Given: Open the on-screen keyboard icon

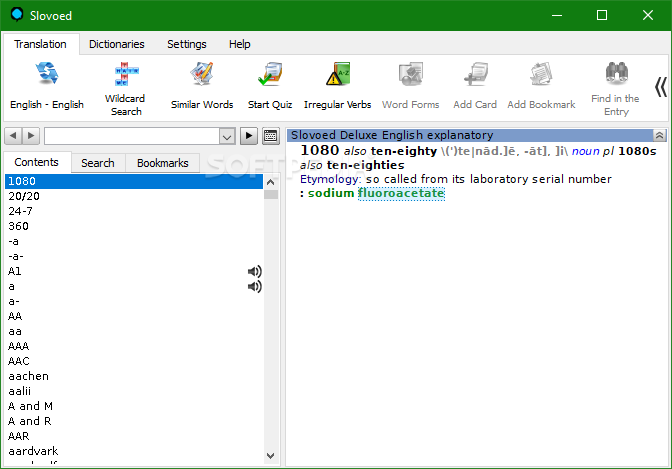Looking at the screenshot, I should 271,136.
